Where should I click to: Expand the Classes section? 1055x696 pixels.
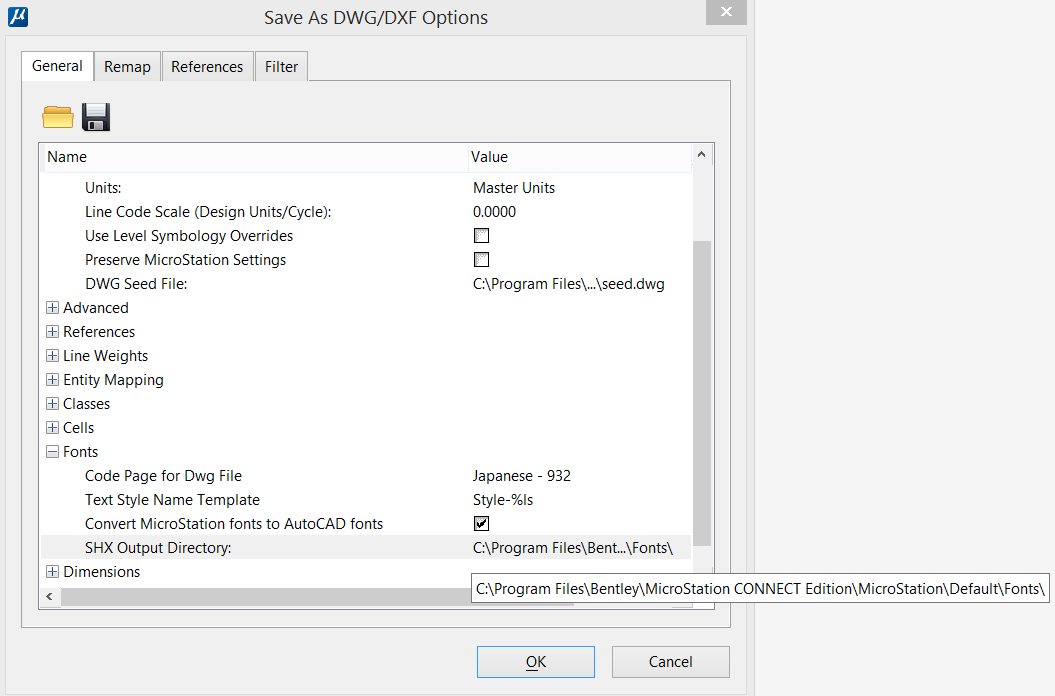(52, 404)
